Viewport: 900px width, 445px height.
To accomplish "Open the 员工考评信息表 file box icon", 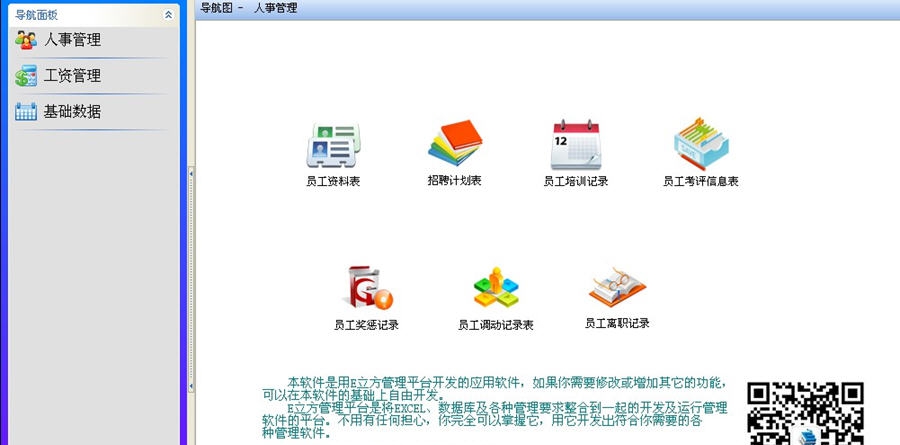I will pos(701,144).
